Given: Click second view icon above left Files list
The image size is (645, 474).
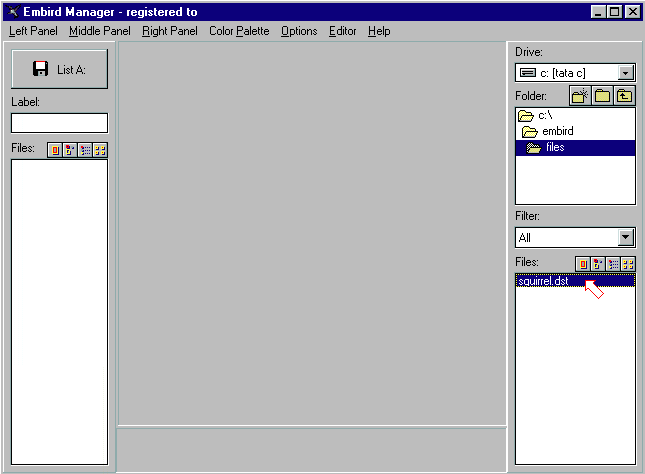Looking at the screenshot, I should 70,150.
